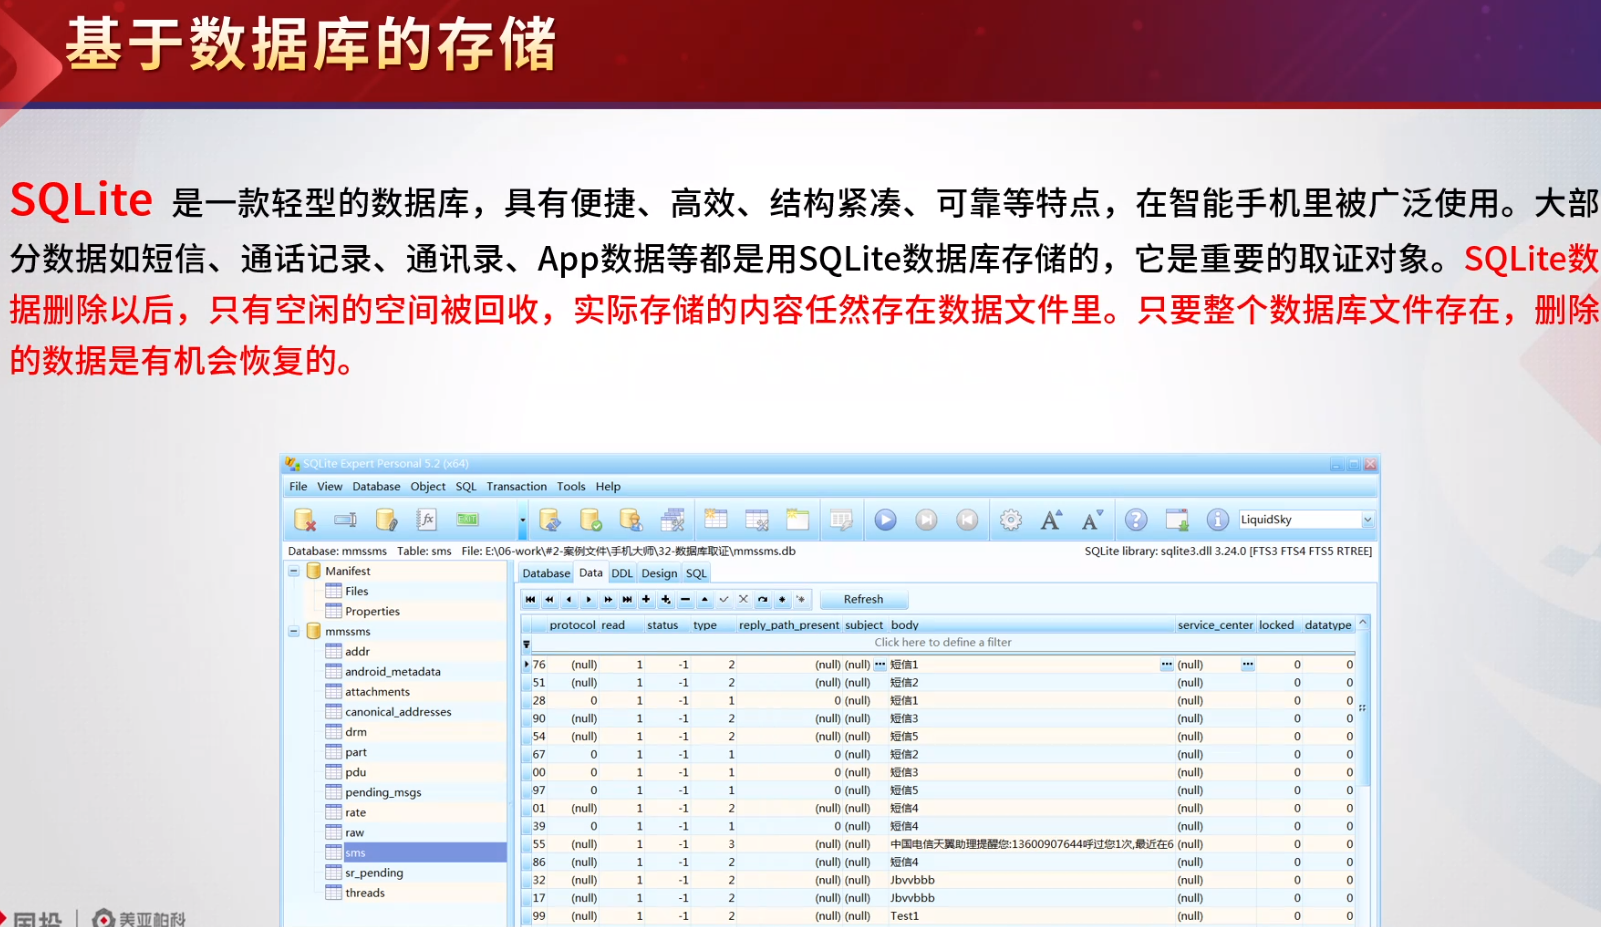Click the database refresh arrows icon
This screenshot has width=1601, height=927.
[550, 520]
